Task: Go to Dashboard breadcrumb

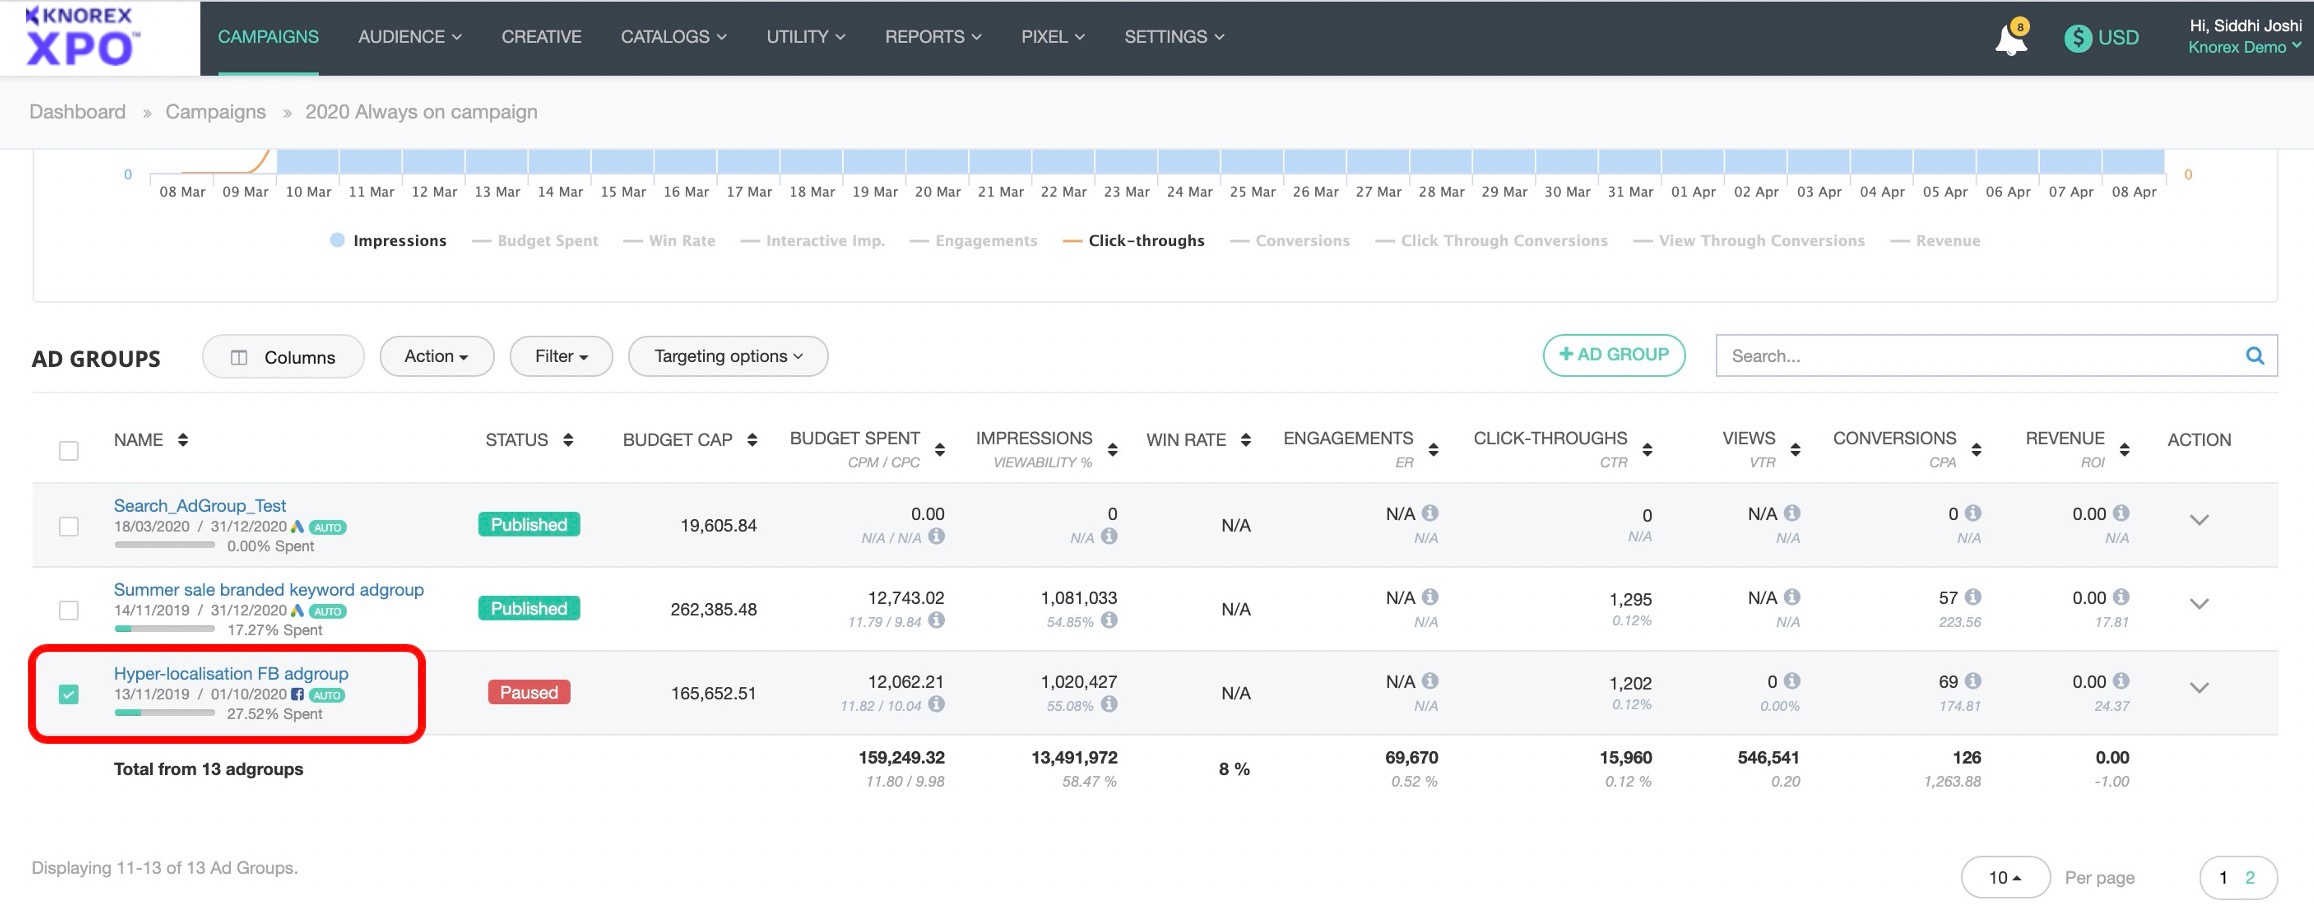Action: (x=77, y=112)
